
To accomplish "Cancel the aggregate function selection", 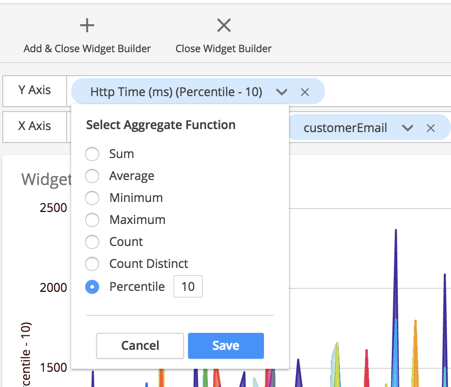I will click(140, 346).
